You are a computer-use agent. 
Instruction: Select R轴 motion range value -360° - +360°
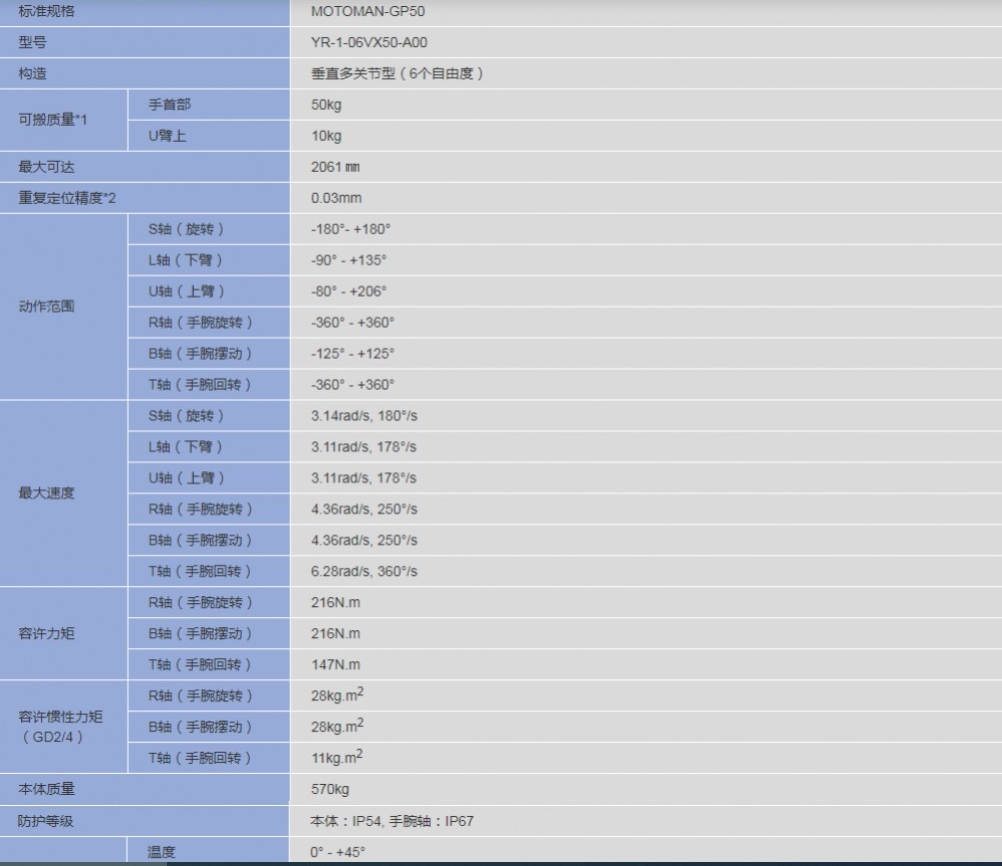353,323
